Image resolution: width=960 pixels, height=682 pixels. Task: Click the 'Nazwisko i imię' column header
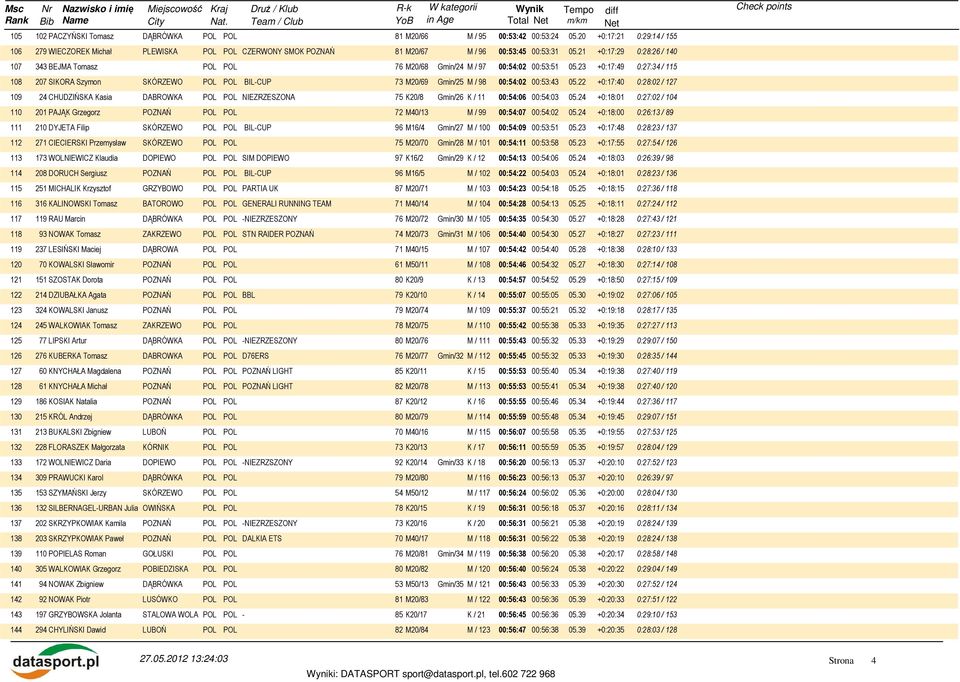click(x=98, y=9)
